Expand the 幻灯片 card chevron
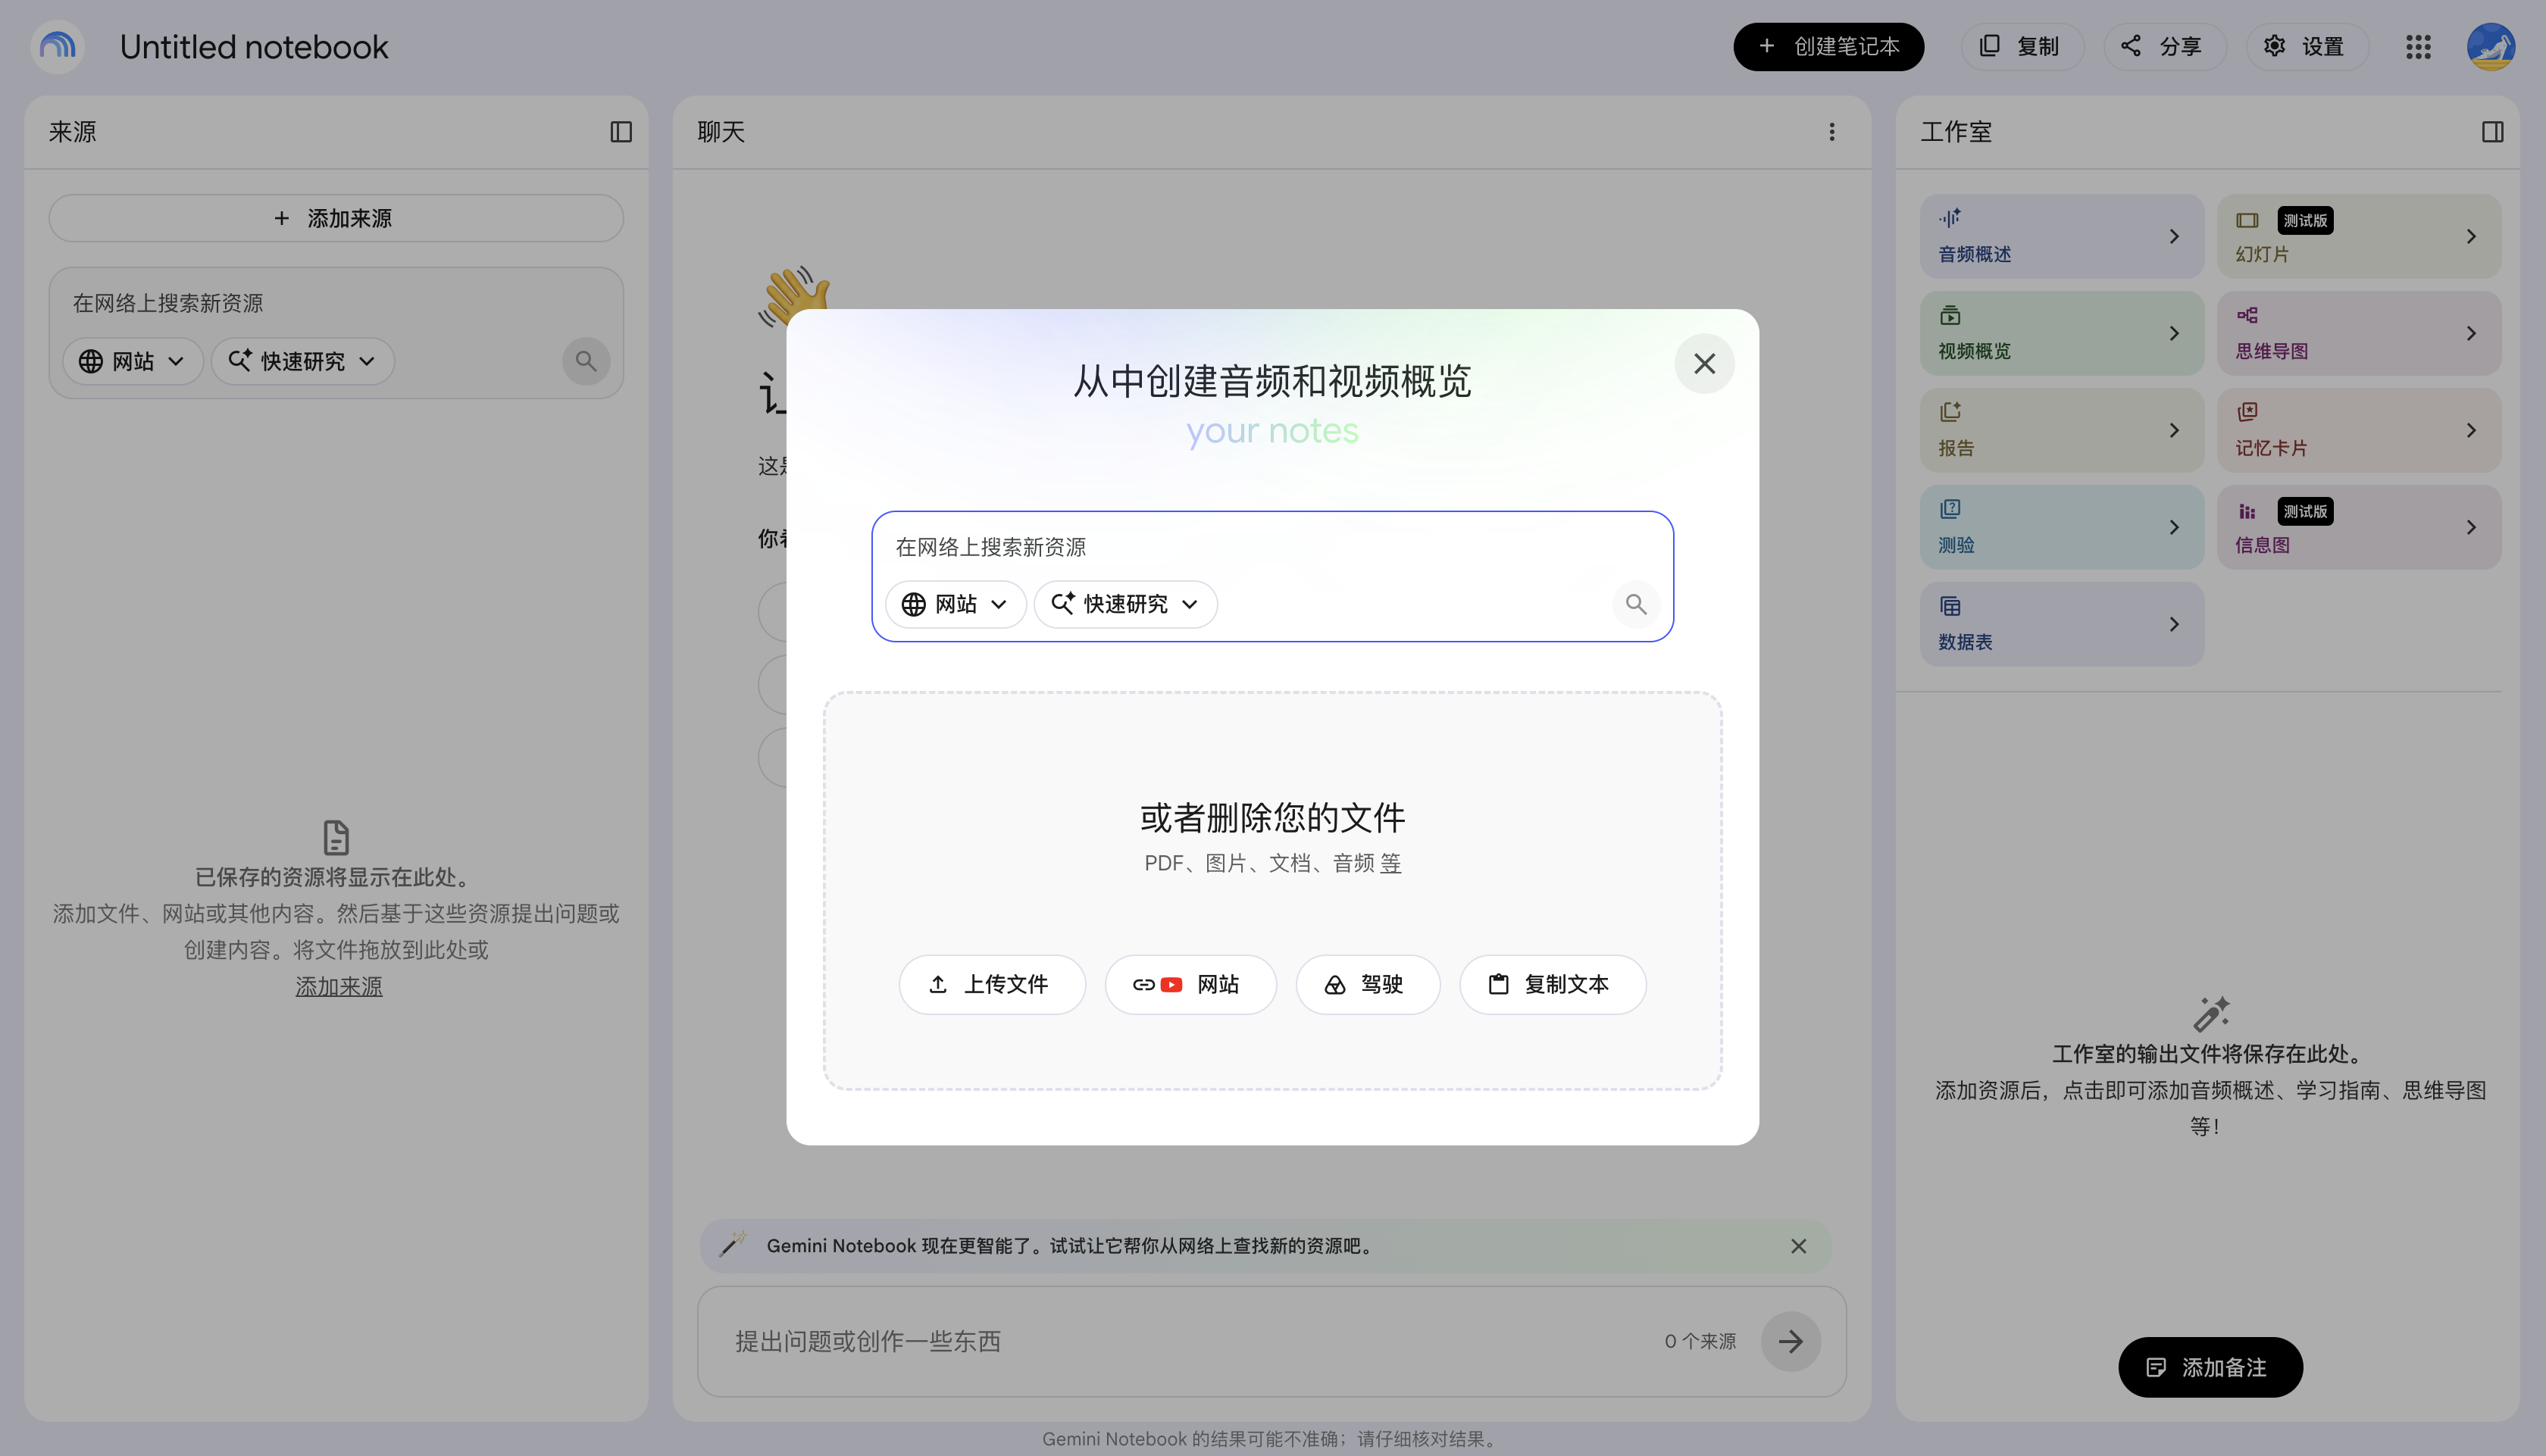The image size is (2546, 1456). [x=2471, y=236]
